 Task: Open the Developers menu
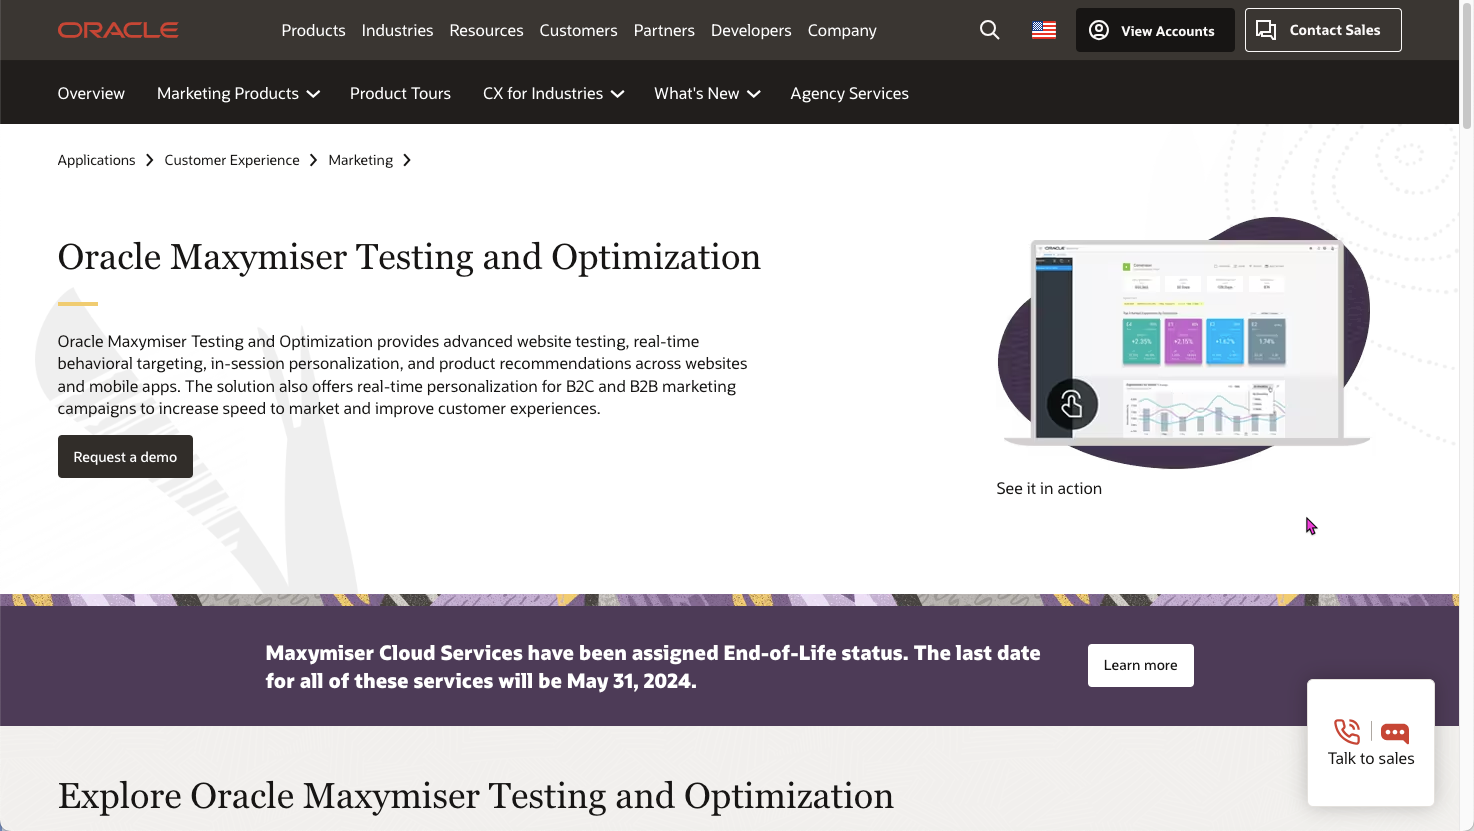tap(751, 30)
